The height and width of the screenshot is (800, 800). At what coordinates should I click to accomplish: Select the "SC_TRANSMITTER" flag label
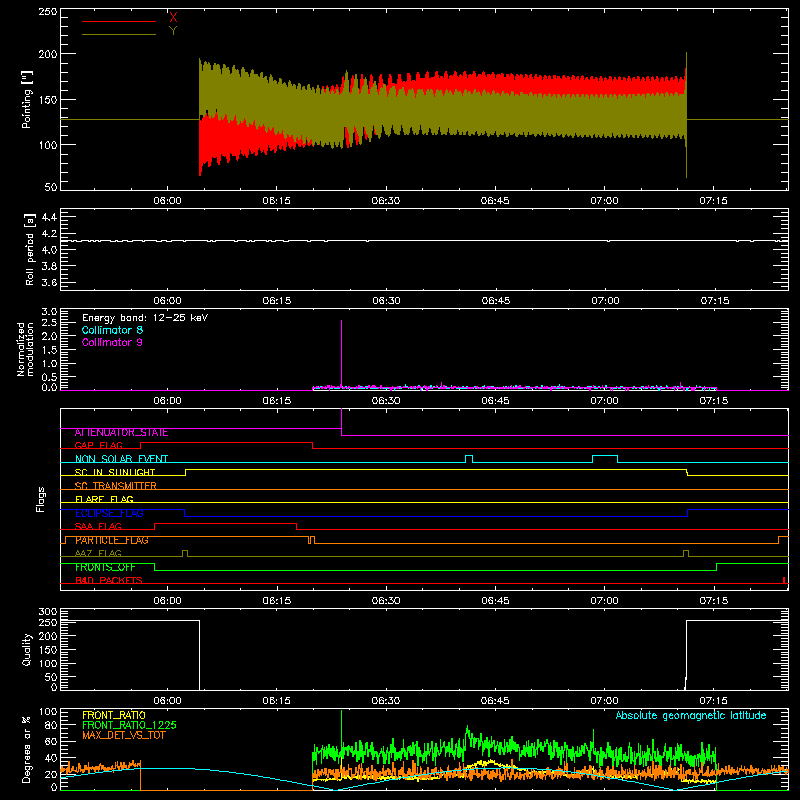pos(116,486)
